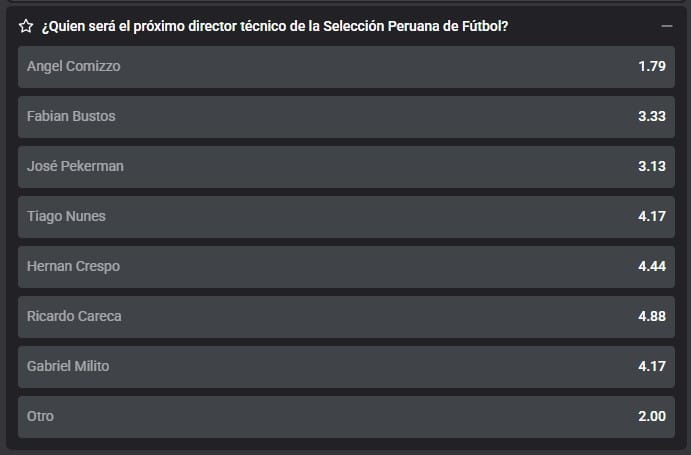Click the 4.17 odds in Gabriel Milito row
The height and width of the screenshot is (455, 691).
point(652,366)
